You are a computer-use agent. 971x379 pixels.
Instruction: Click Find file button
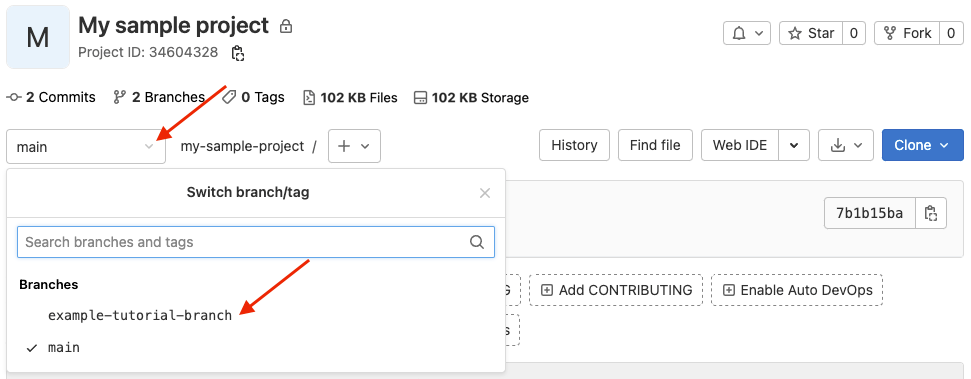[655, 146]
